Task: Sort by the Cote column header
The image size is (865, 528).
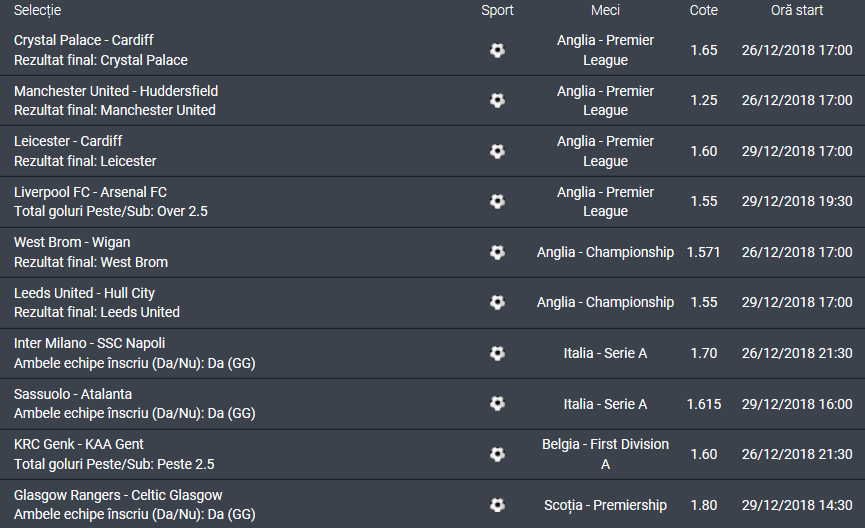Action: coord(704,10)
